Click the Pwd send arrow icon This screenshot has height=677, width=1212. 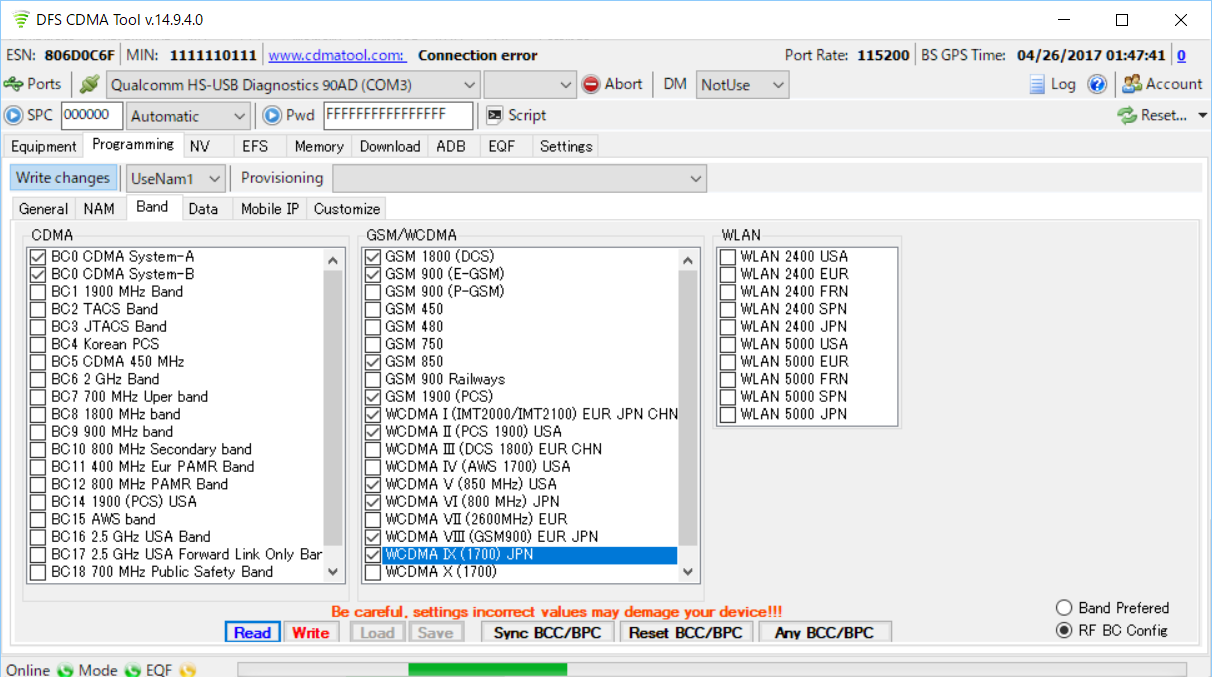pos(272,115)
